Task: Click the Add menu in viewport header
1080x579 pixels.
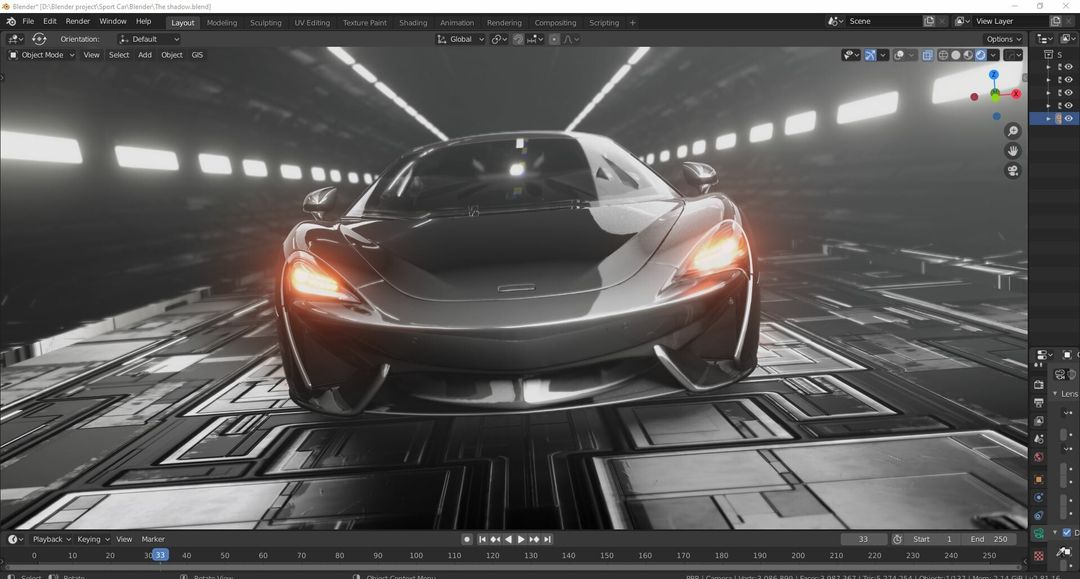Action: click(x=145, y=55)
